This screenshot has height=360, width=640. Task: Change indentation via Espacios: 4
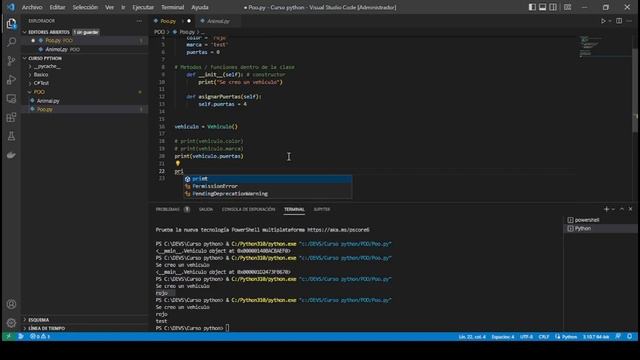pyautogui.click(x=503, y=337)
